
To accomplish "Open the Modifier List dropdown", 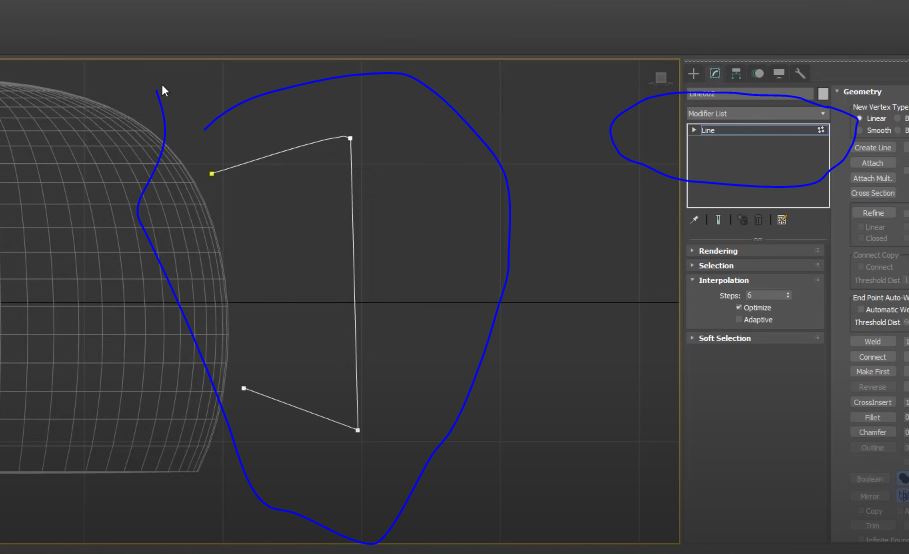I will pos(758,114).
